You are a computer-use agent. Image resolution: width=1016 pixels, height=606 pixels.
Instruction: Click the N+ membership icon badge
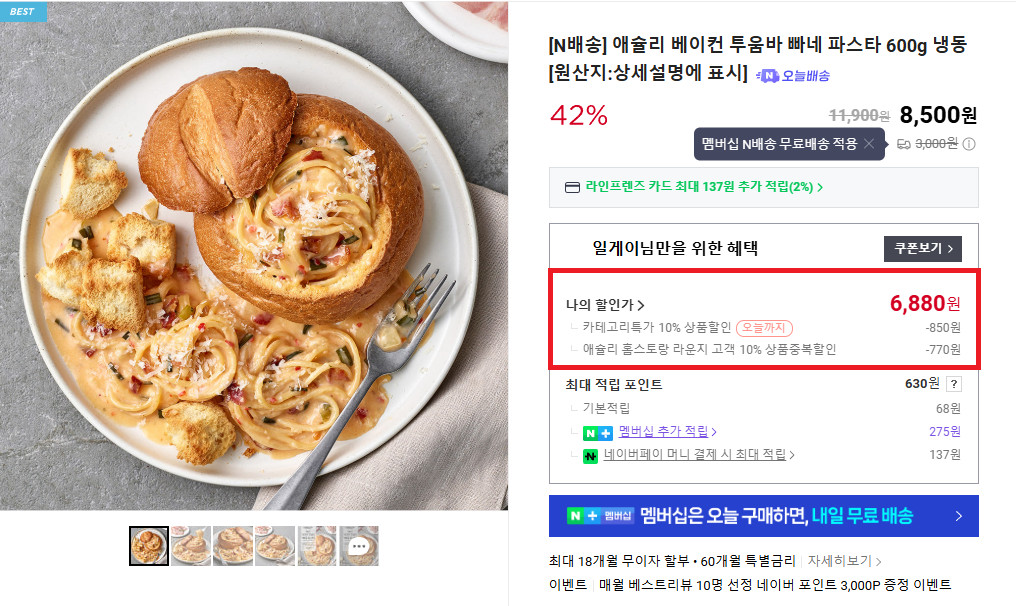tap(597, 432)
